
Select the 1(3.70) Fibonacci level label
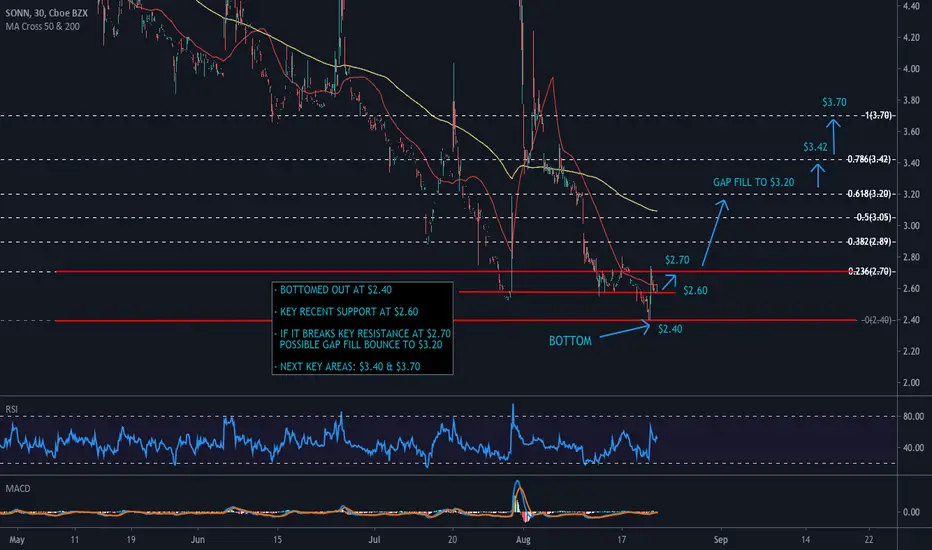point(879,115)
